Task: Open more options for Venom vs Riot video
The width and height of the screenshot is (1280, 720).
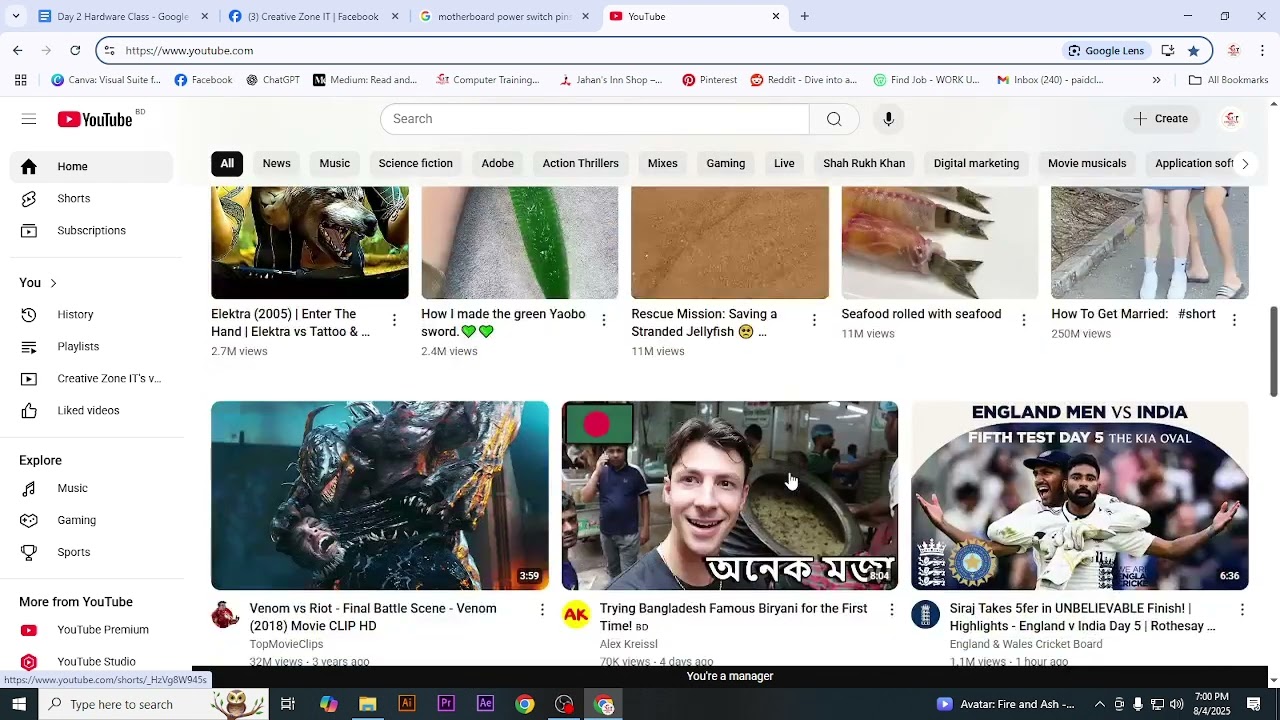Action: 542,609
